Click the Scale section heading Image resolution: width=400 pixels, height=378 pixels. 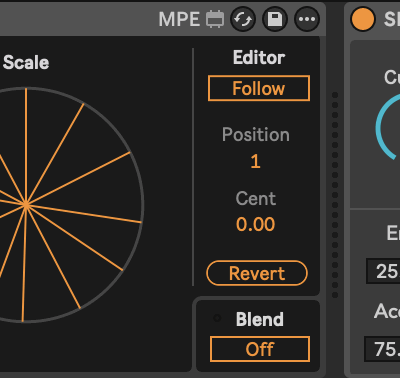26,62
